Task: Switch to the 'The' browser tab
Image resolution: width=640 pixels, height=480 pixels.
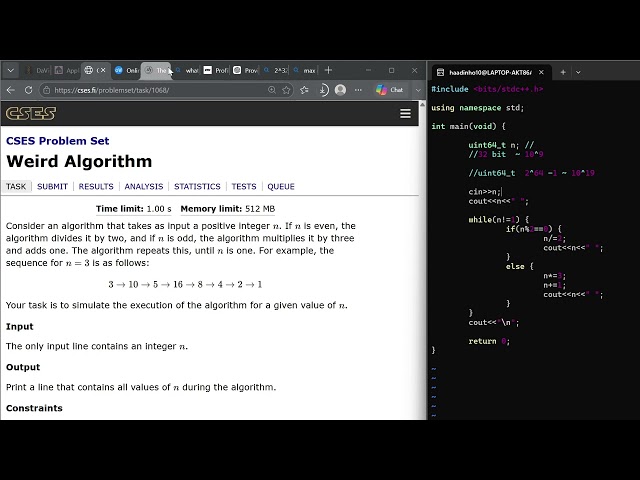Action: pyautogui.click(x=156, y=71)
